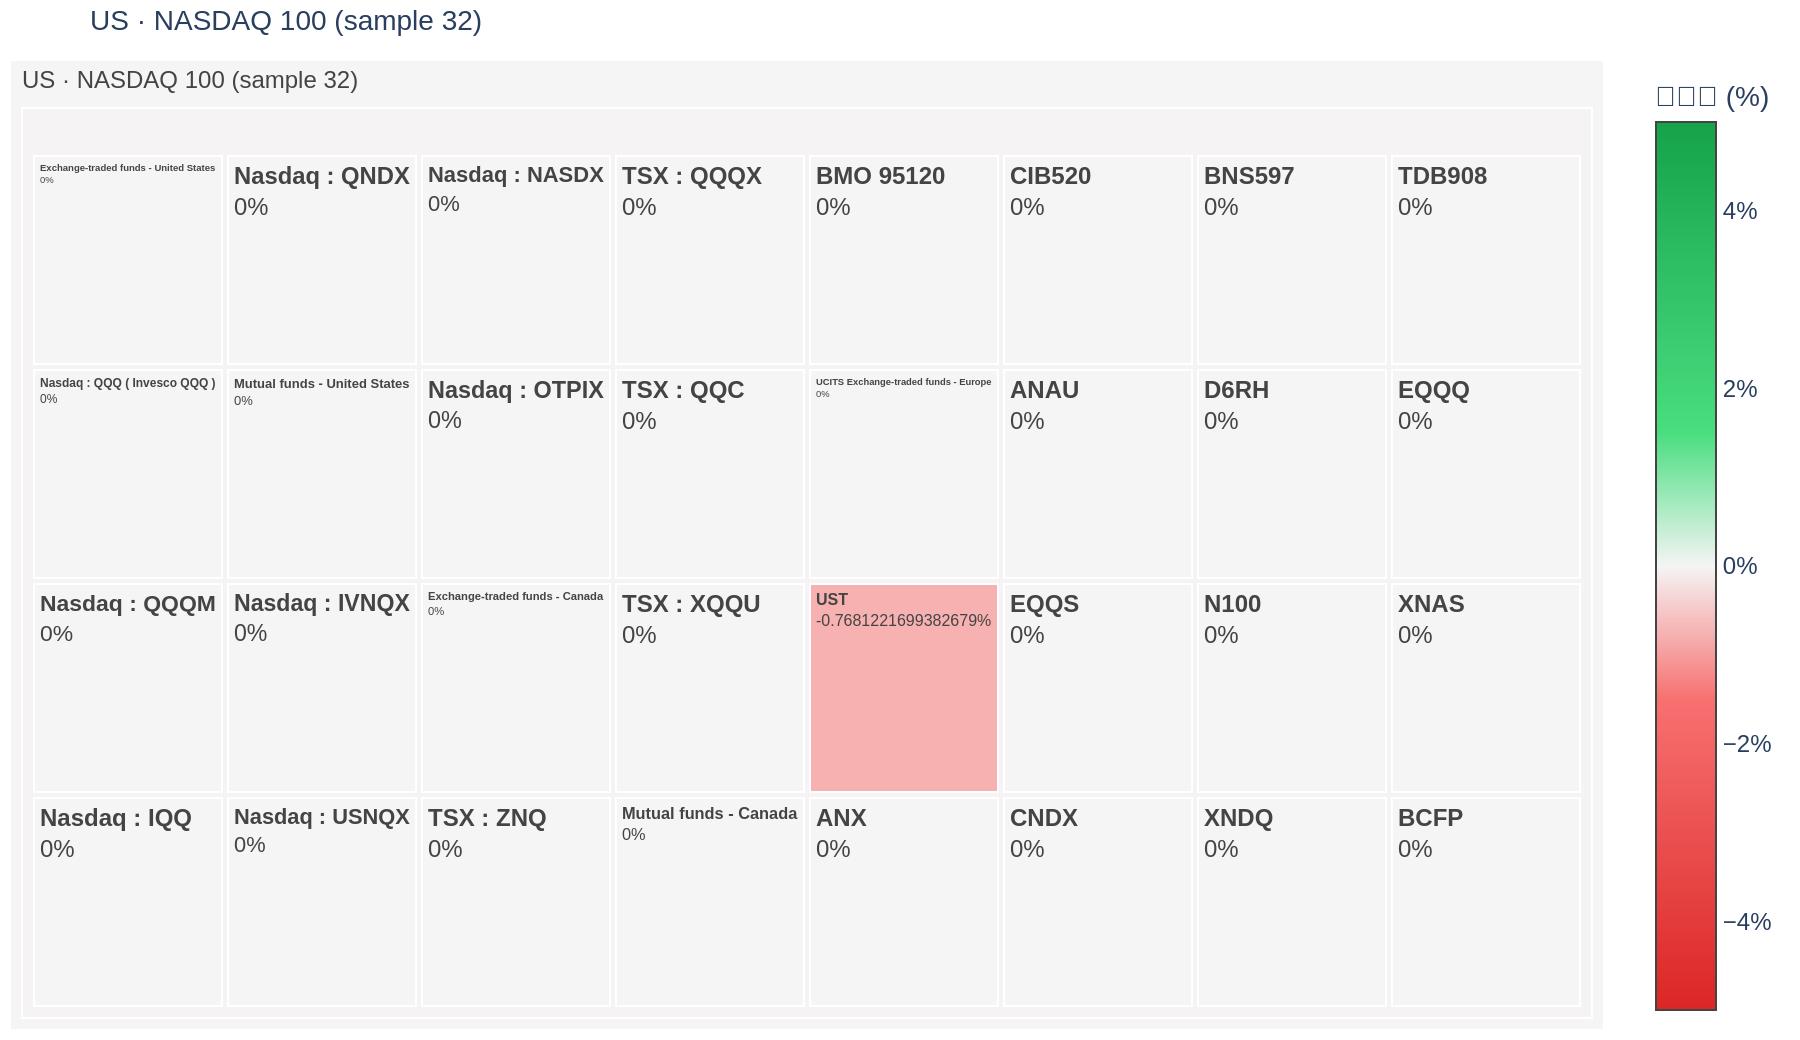Image resolution: width=1800 pixels, height=1040 pixels.
Task: Open the XNAS tile
Action: pos(1486,688)
